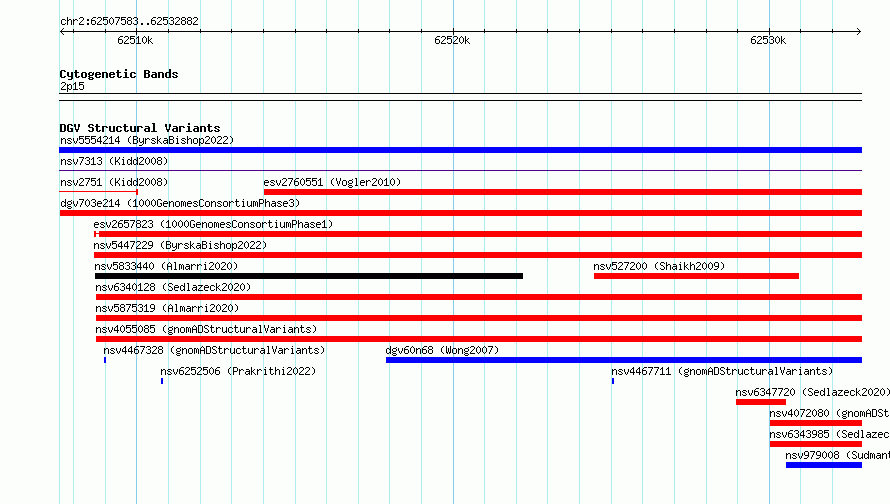The width and height of the screenshot is (890, 504).
Task: Select the red nsv4055085 variant bar
Action: point(479,339)
